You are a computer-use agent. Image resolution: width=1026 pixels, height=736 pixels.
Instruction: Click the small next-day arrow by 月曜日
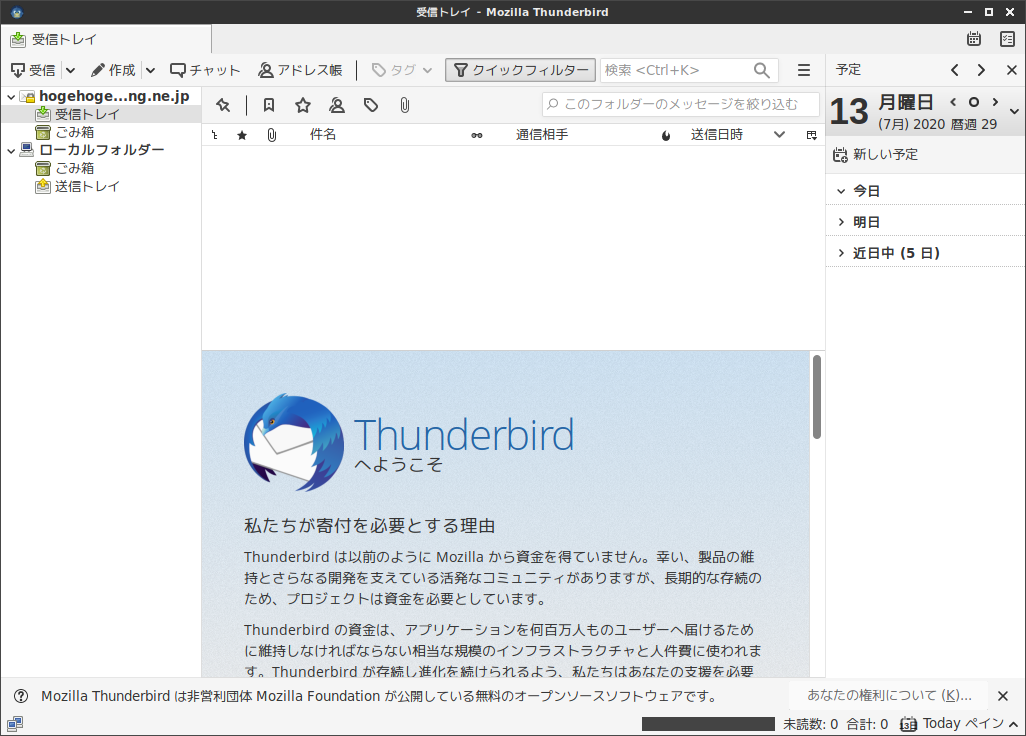(x=995, y=102)
